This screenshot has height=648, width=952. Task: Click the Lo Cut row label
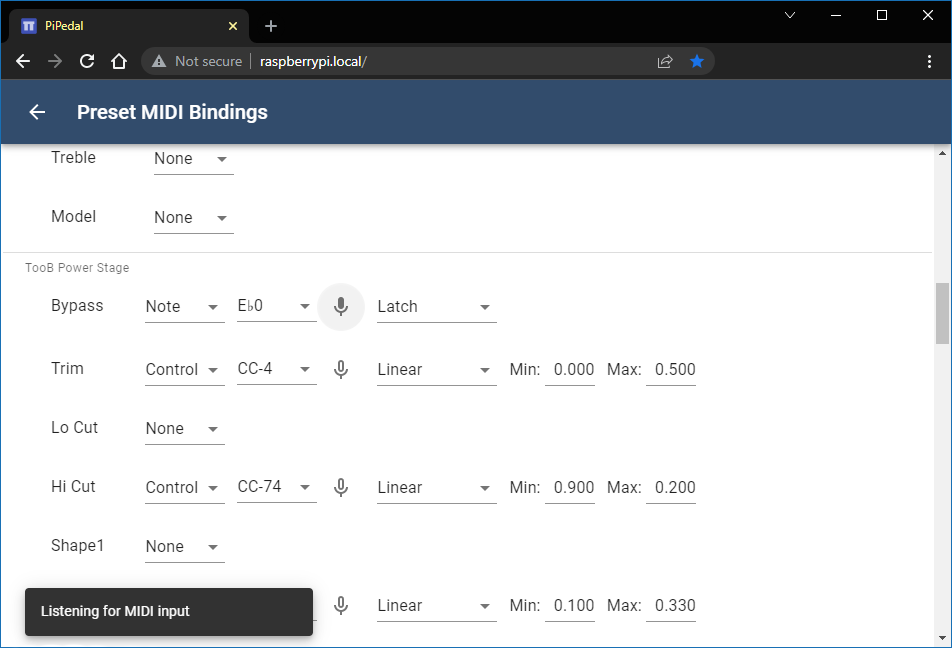[75, 428]
